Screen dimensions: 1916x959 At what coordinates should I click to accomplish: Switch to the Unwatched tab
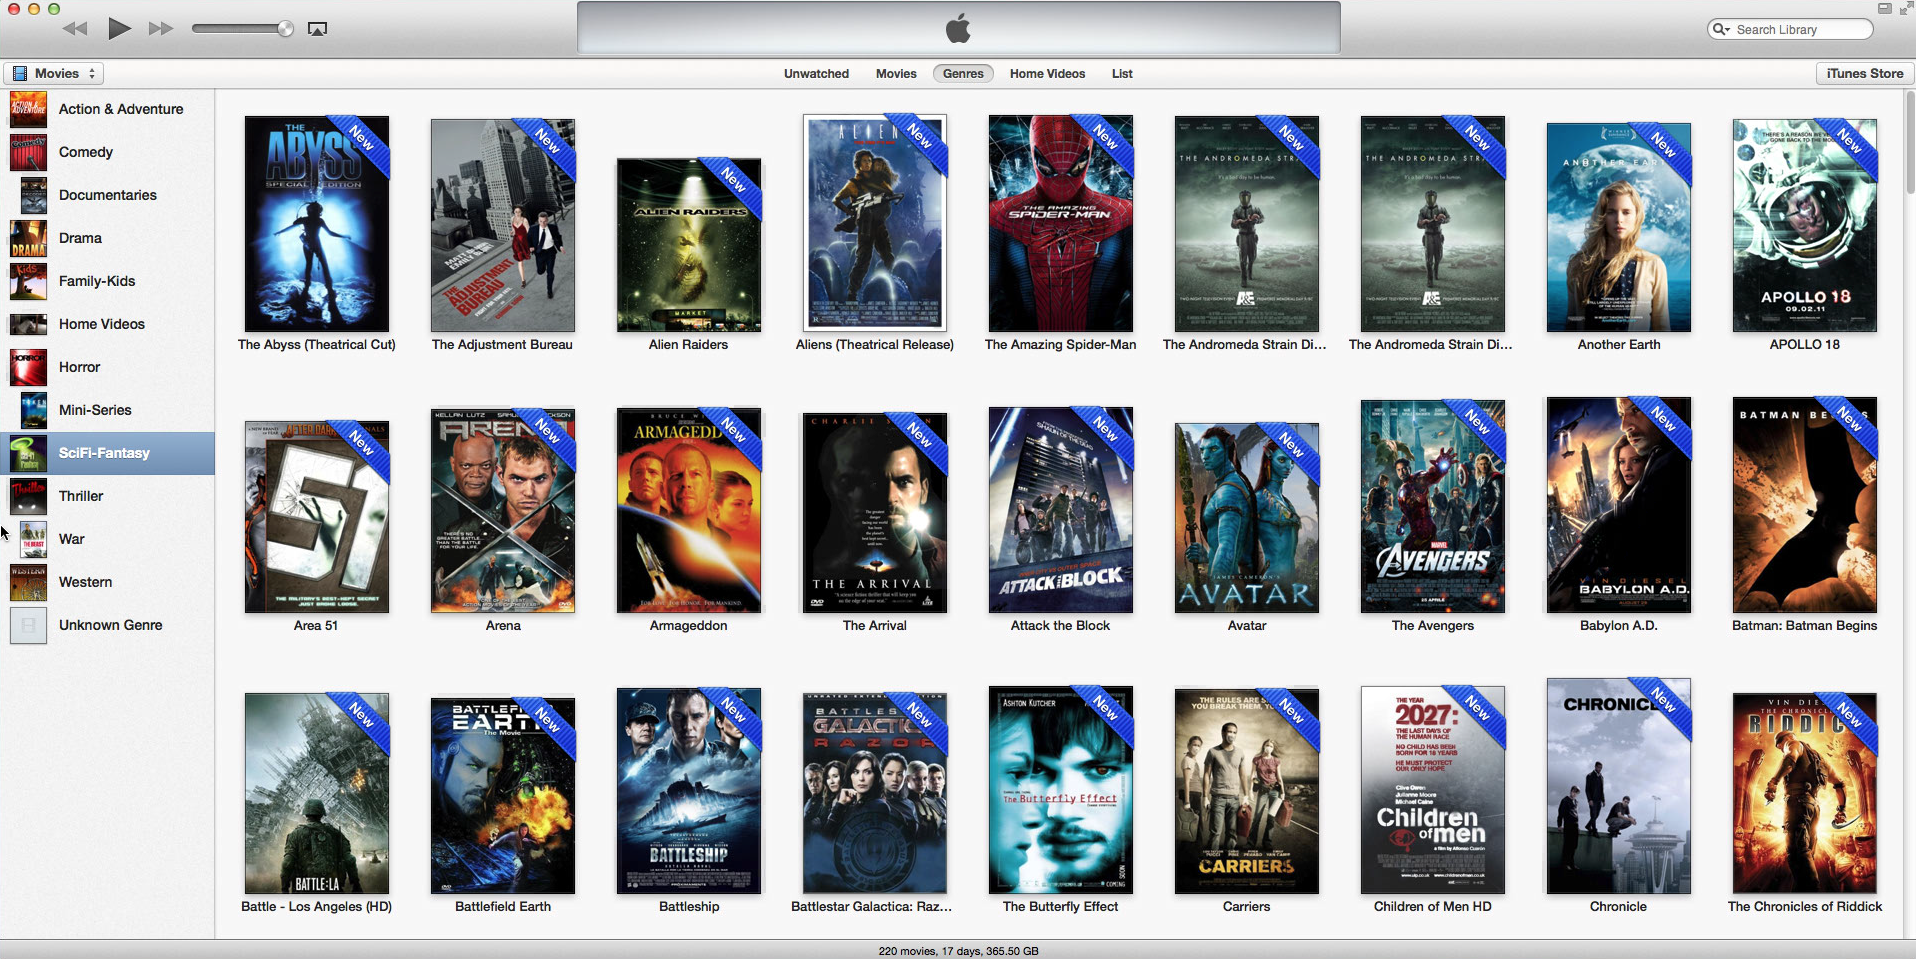click(816, 73)
